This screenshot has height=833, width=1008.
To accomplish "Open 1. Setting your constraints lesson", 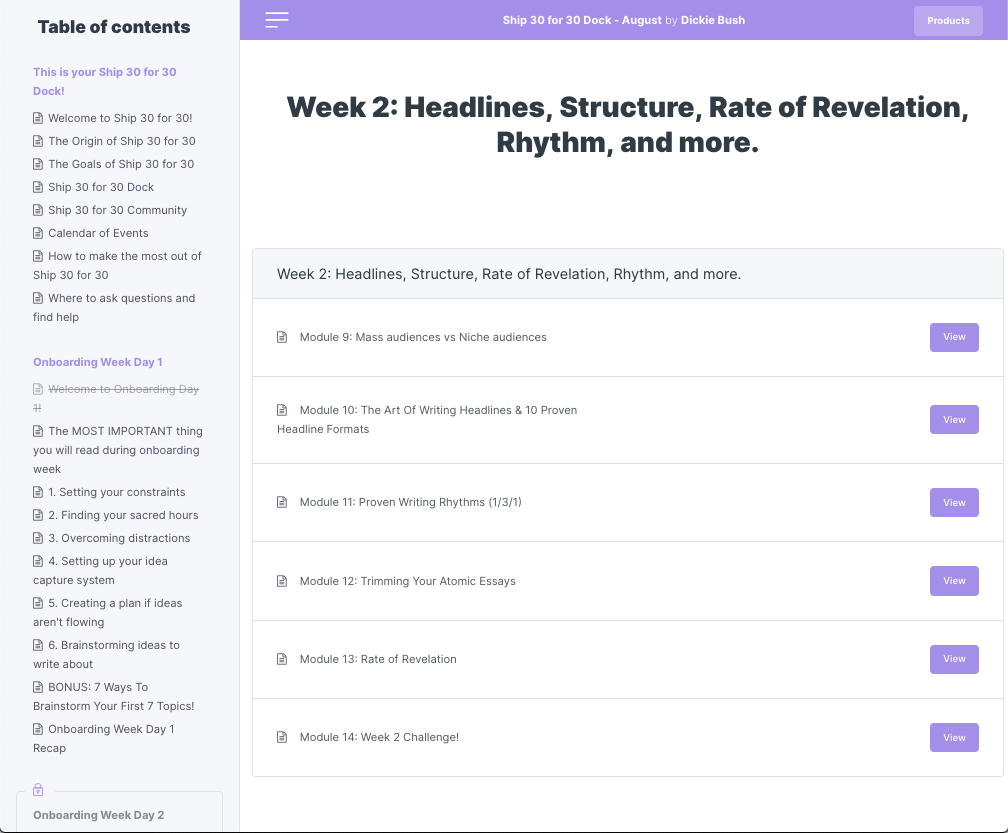I will tap(116, 492).
